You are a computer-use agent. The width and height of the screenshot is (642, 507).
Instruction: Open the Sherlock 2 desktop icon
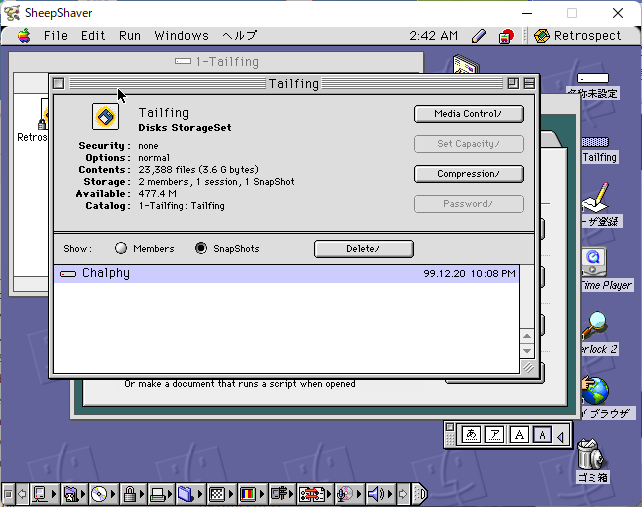[596, 325]
